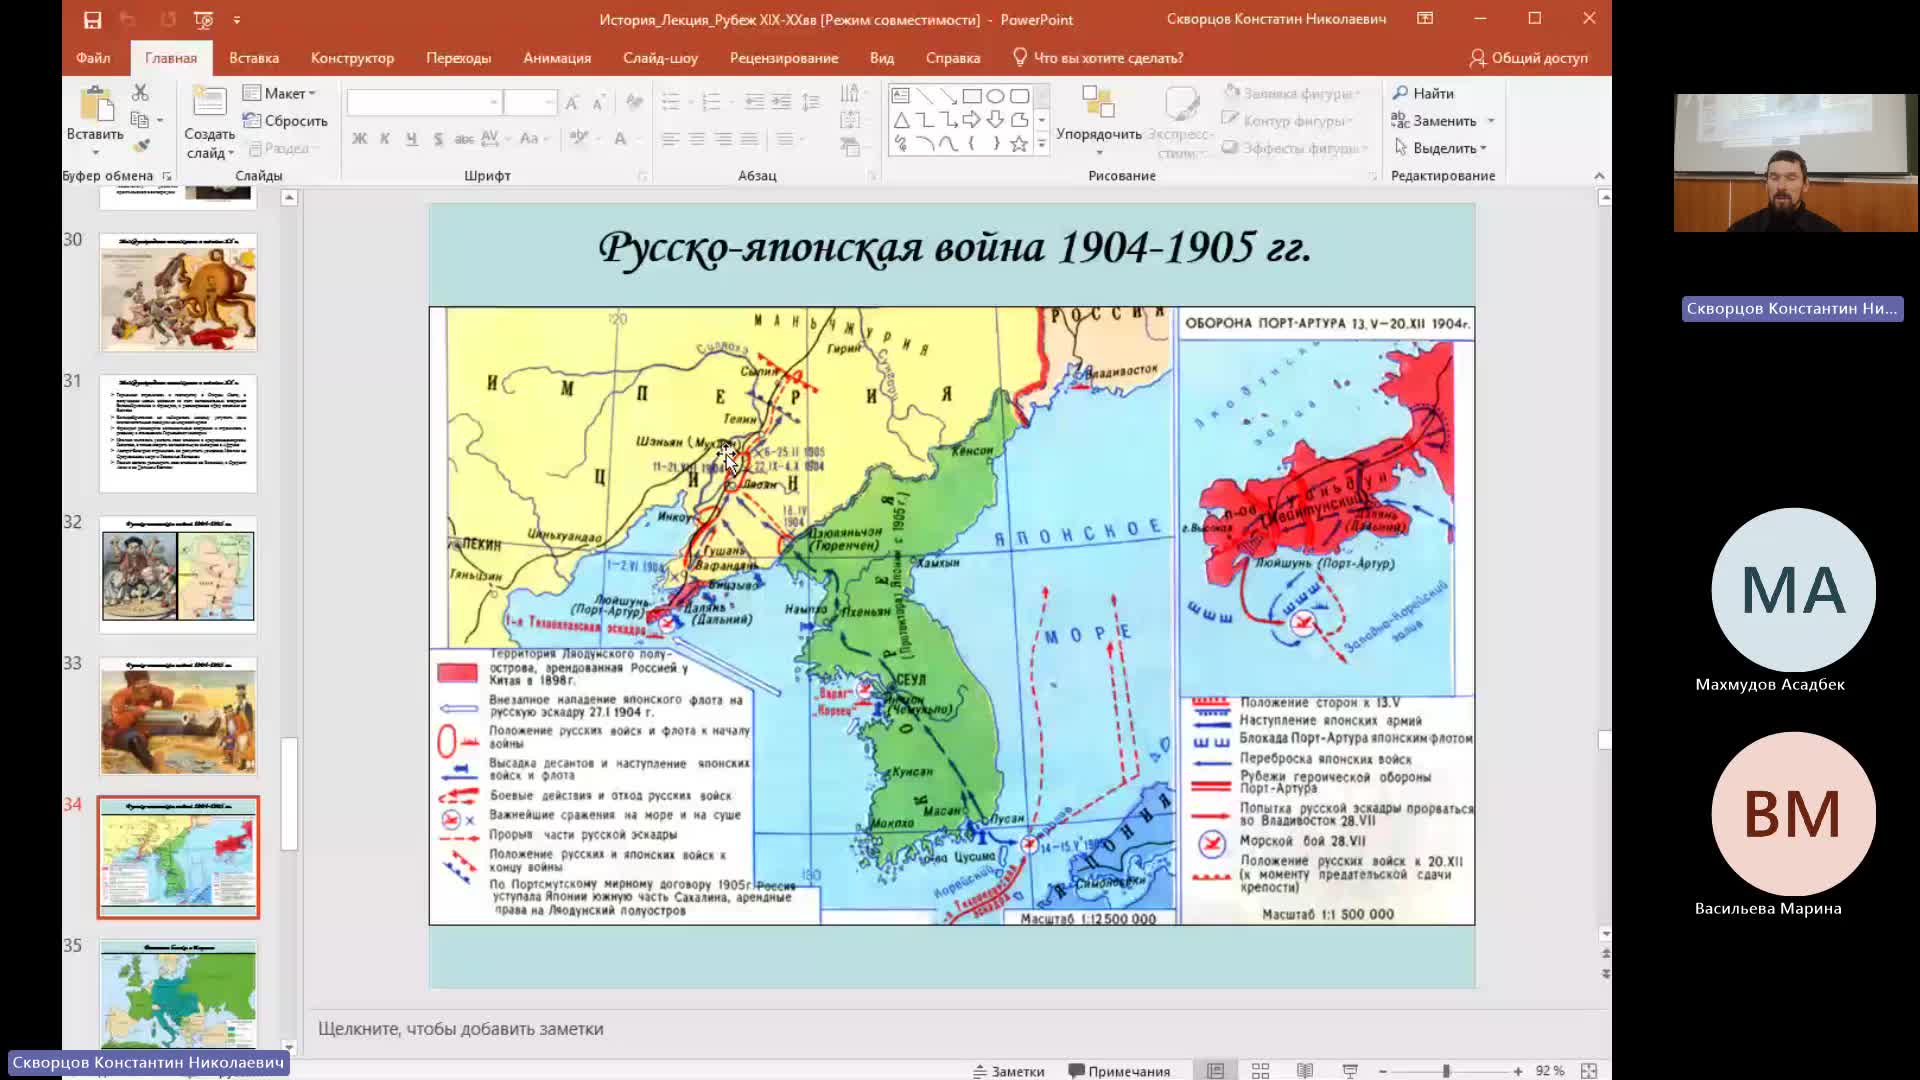This screenshot has height=1080, width=1920.
Task: Fit slide to current window
Action: click(1589, 1071)
